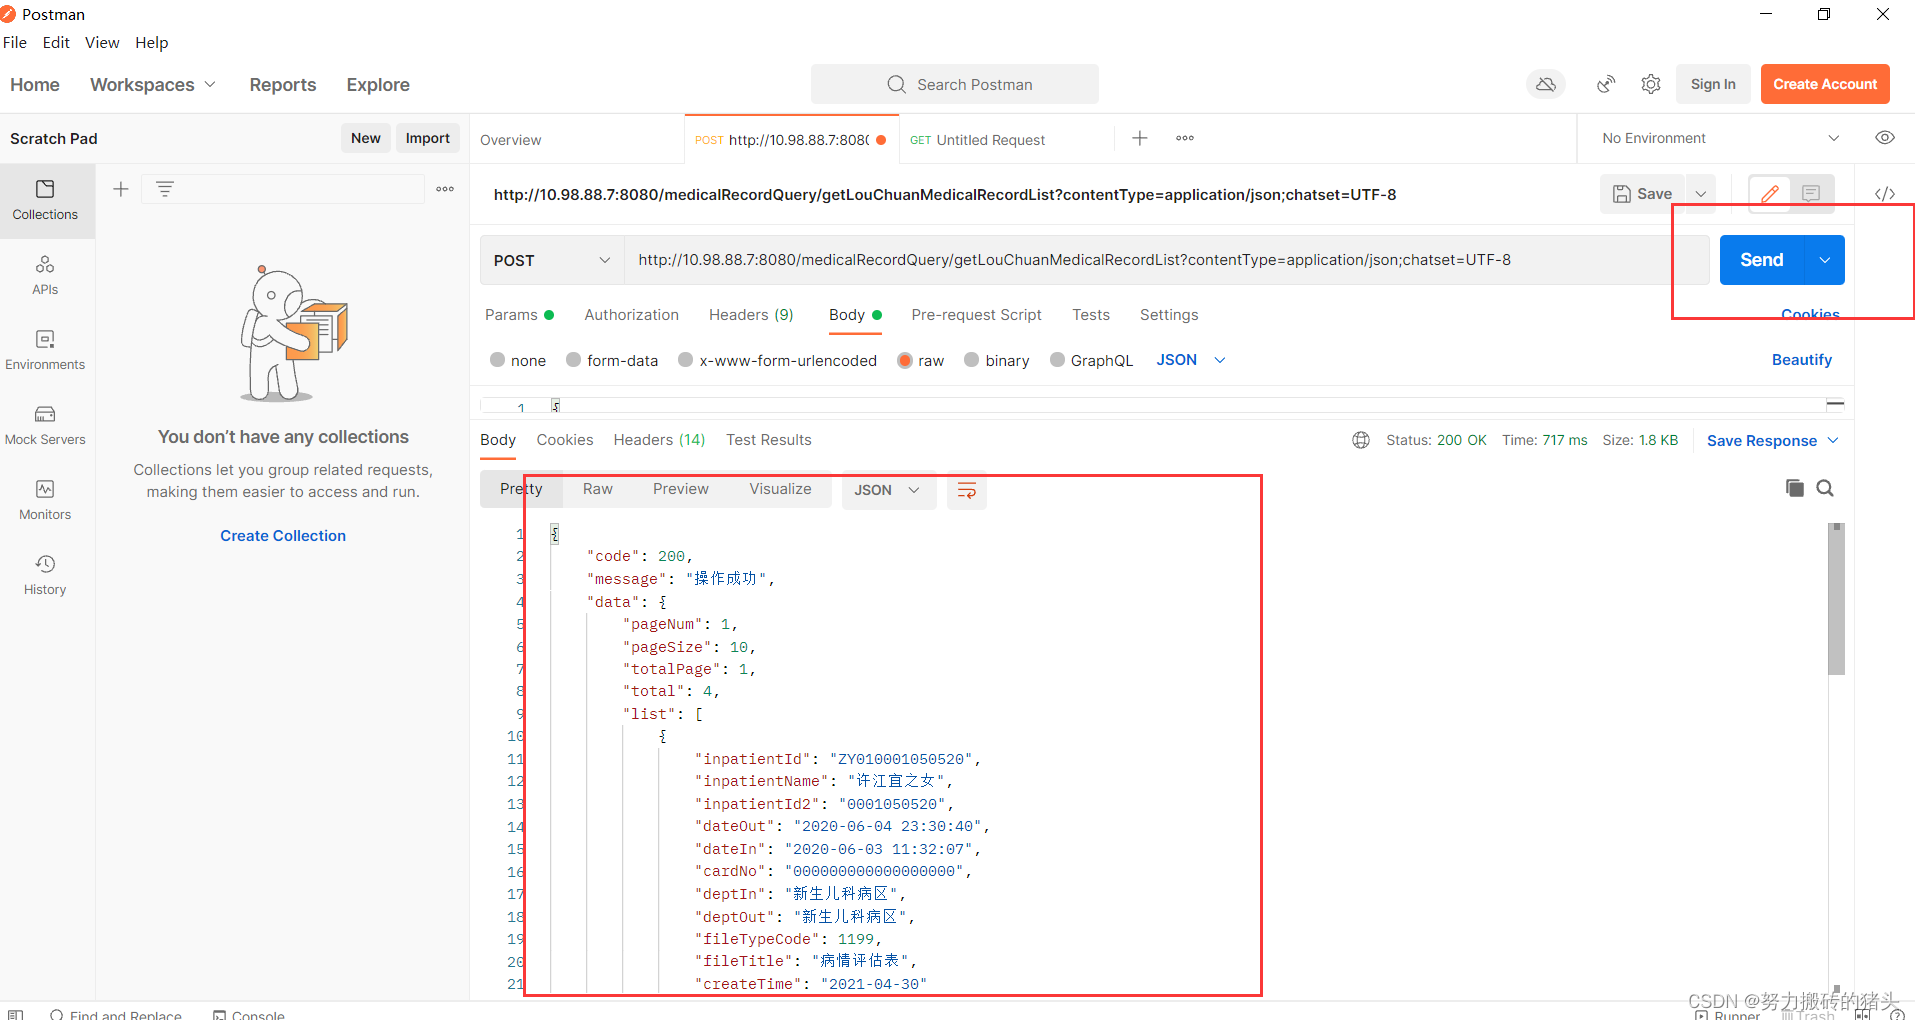Open settings via the gear icon
This screenshot has width=1915, height=1020.
pyautogui.click(x=1651, y=84)
